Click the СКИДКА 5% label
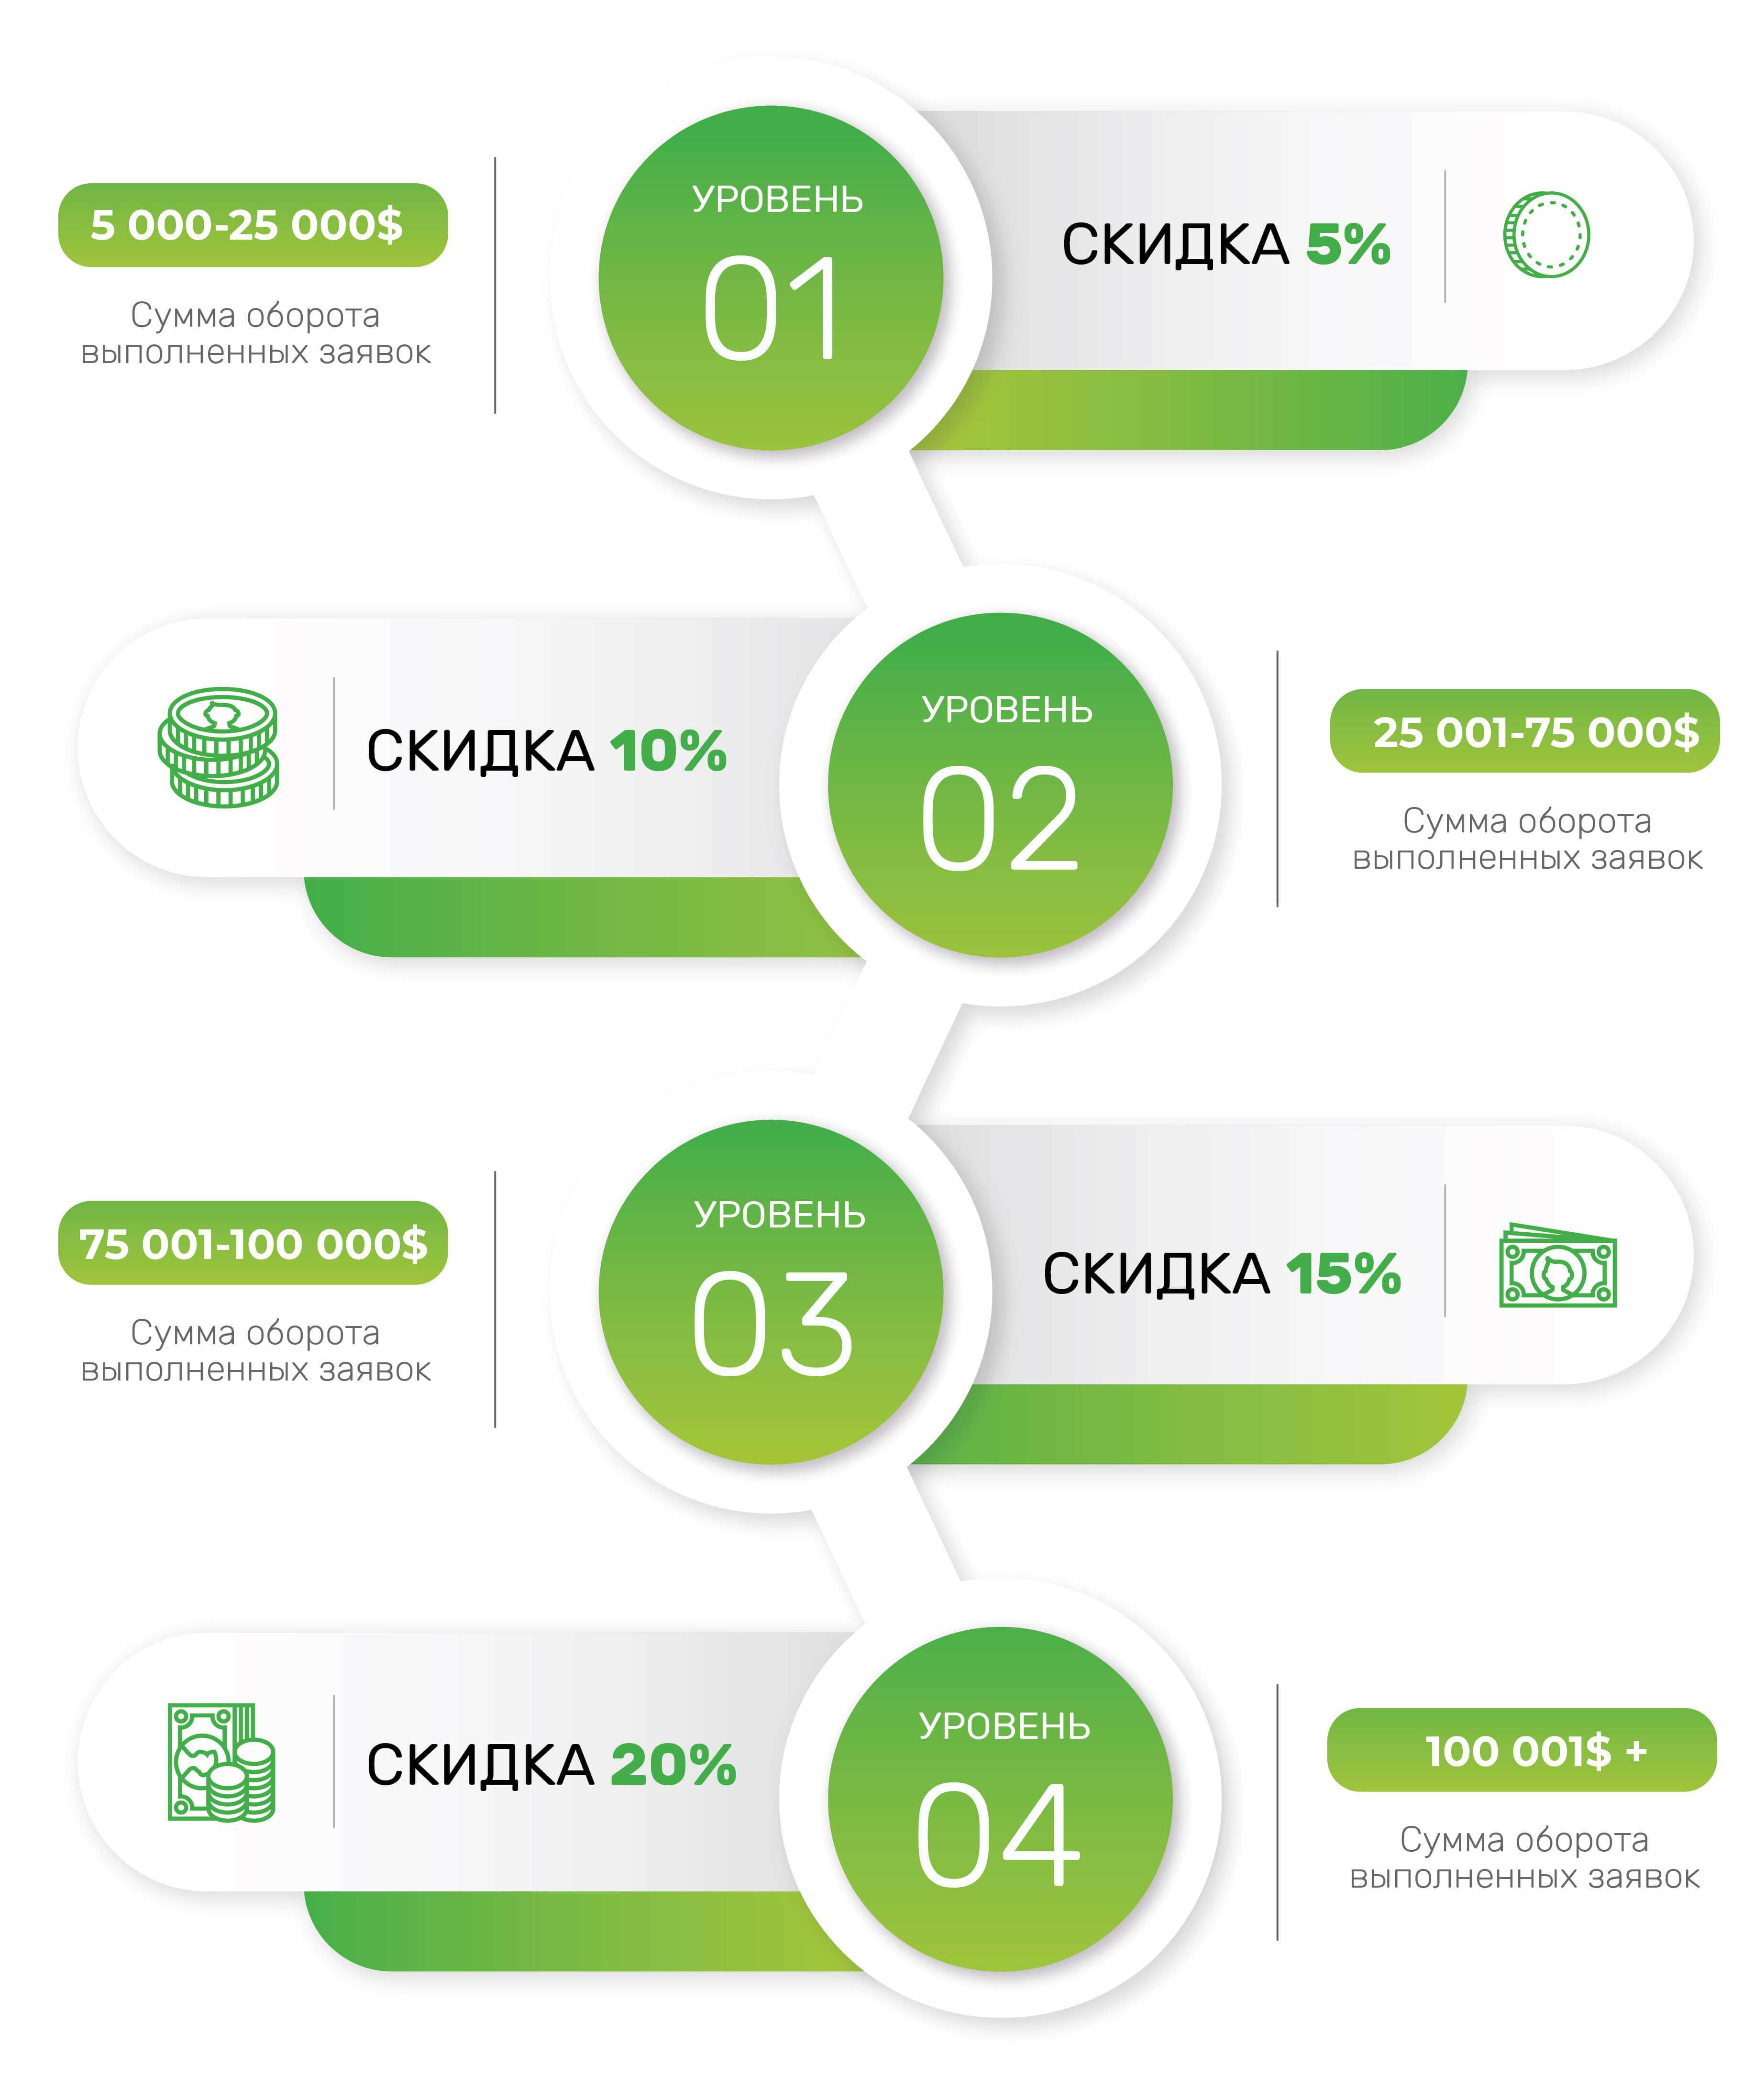The width and height of the screenshot is (1754, 2100). coord(1226,245)
